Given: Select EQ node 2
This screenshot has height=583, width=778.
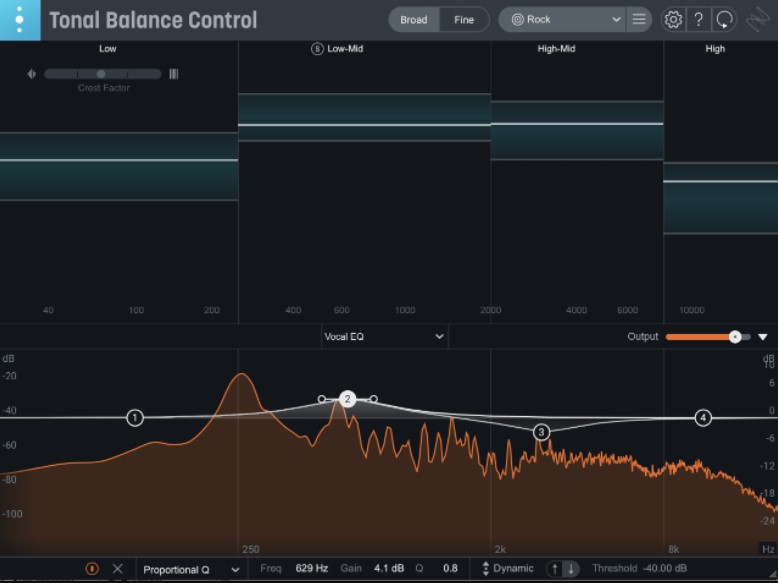Looking at the screenshot, I should (347, 399).
